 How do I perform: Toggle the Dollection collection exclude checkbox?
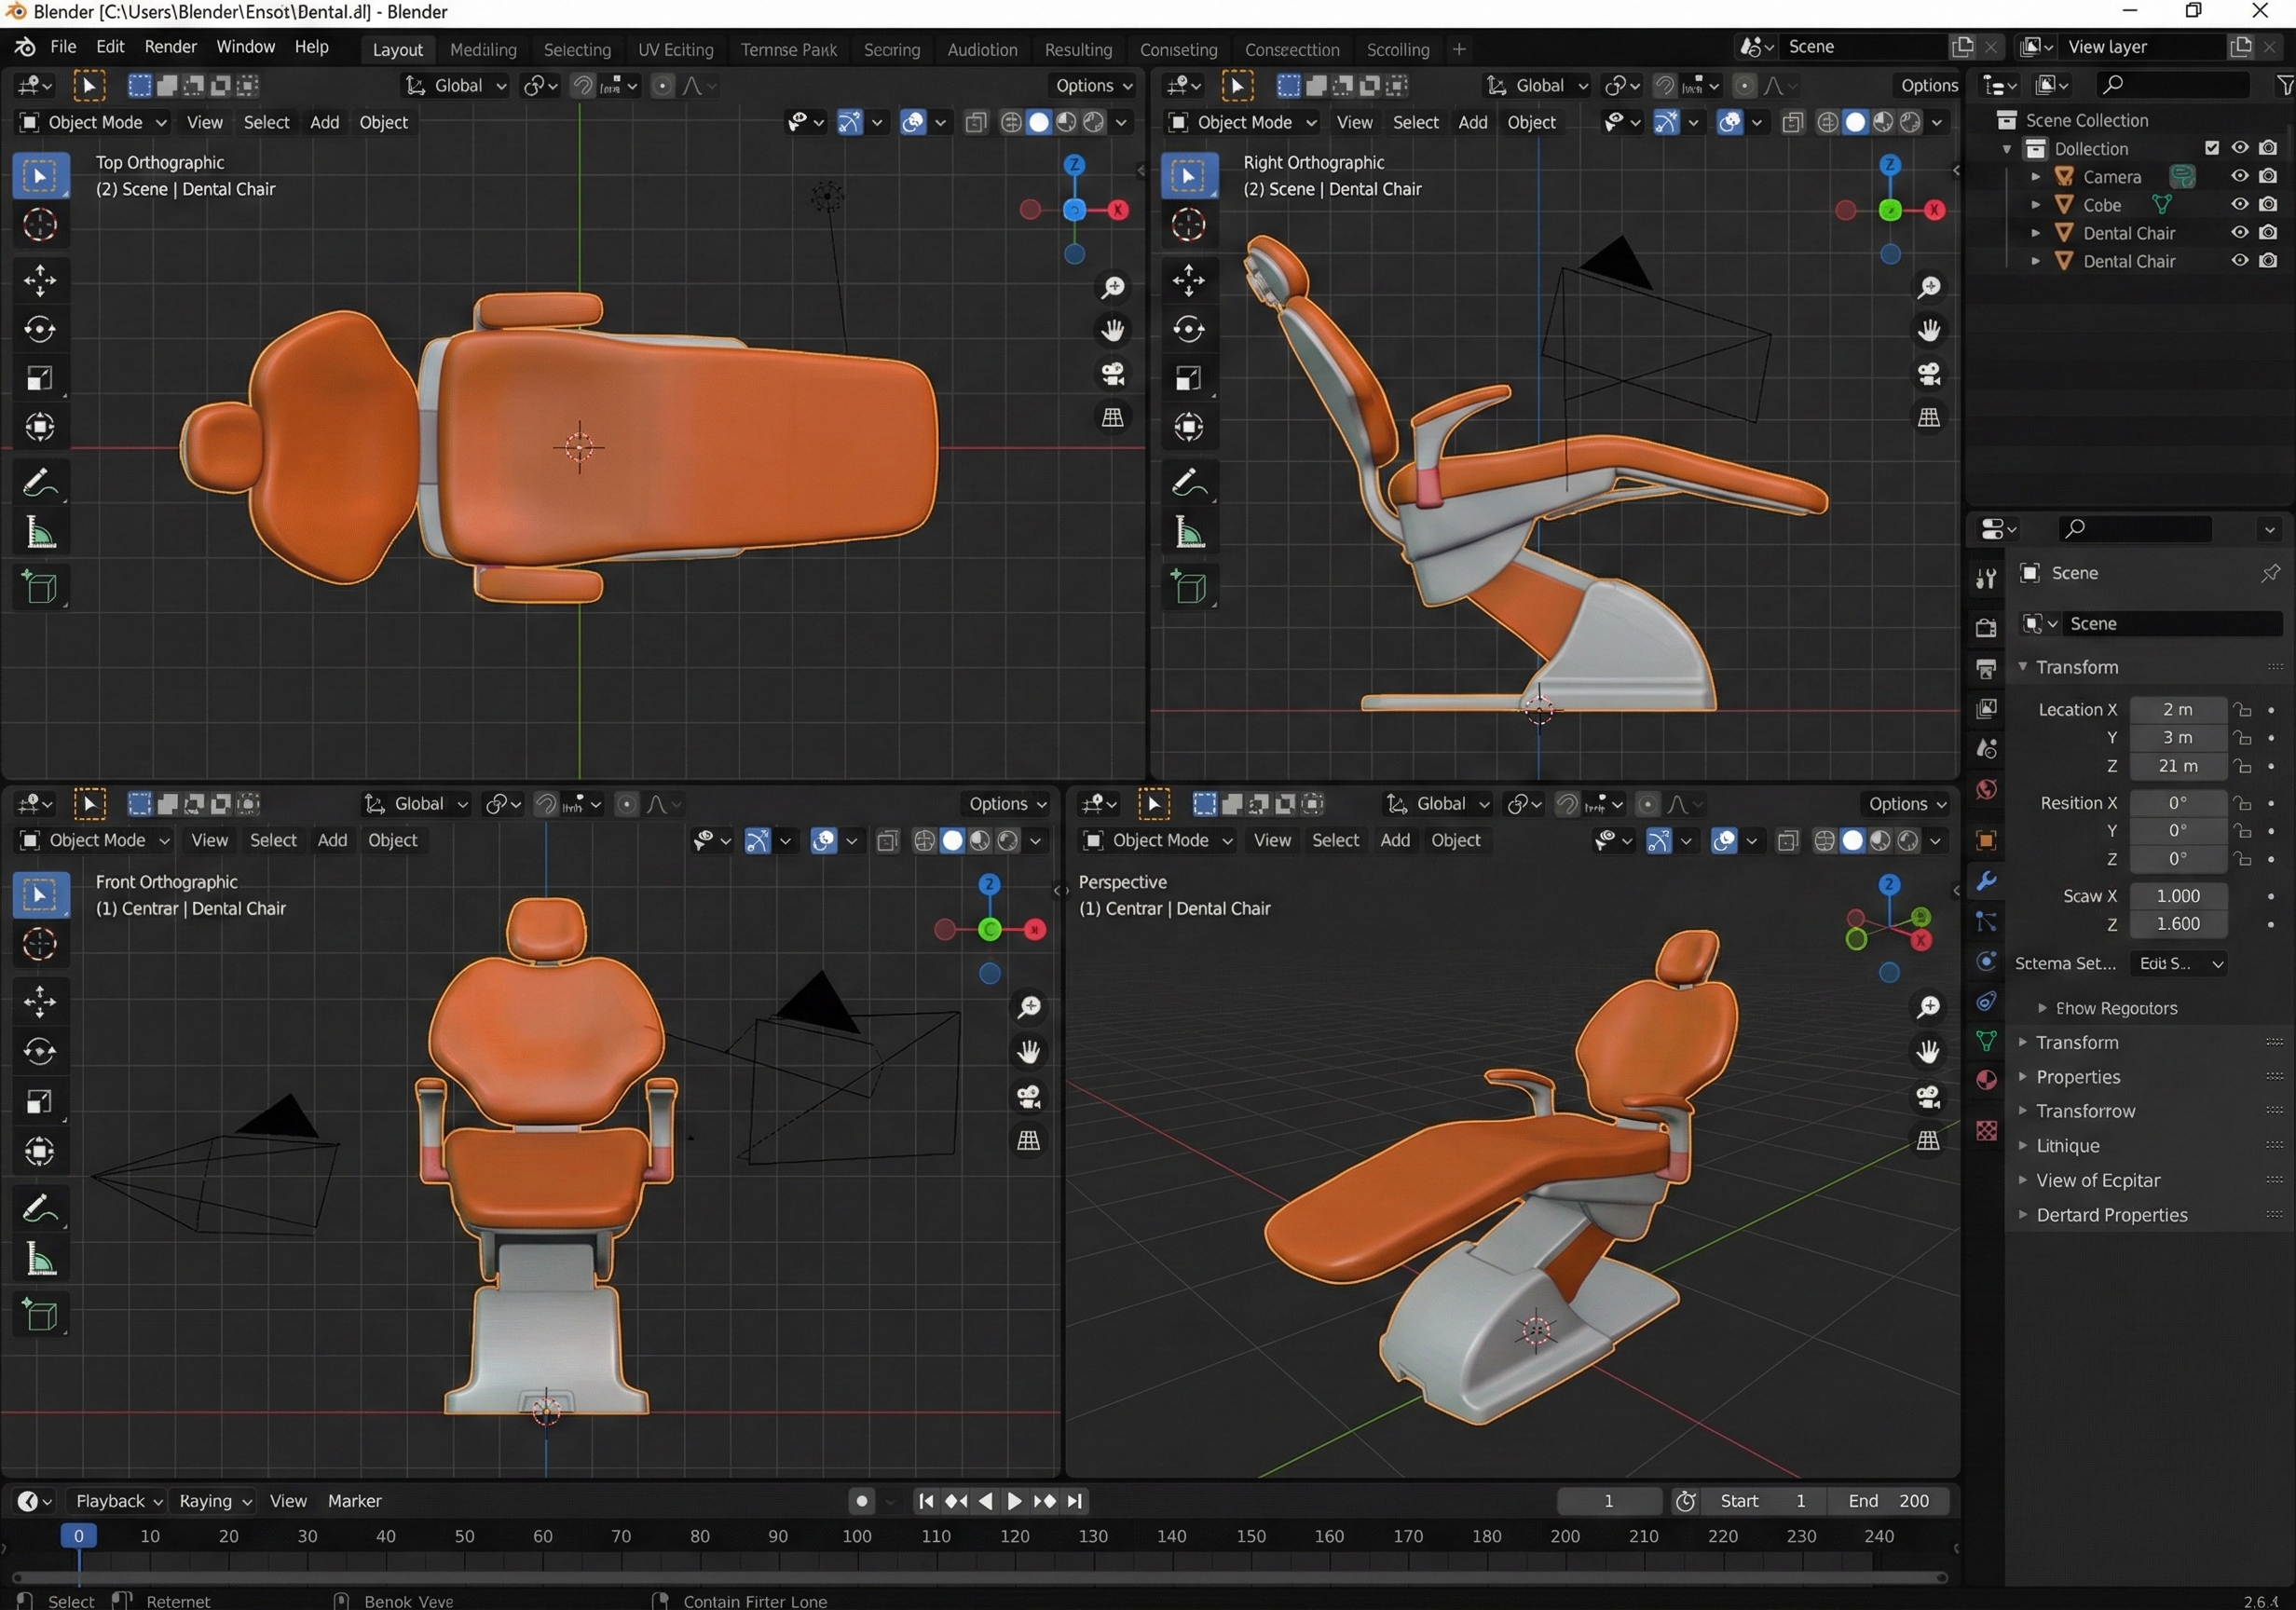point(2212,148)
